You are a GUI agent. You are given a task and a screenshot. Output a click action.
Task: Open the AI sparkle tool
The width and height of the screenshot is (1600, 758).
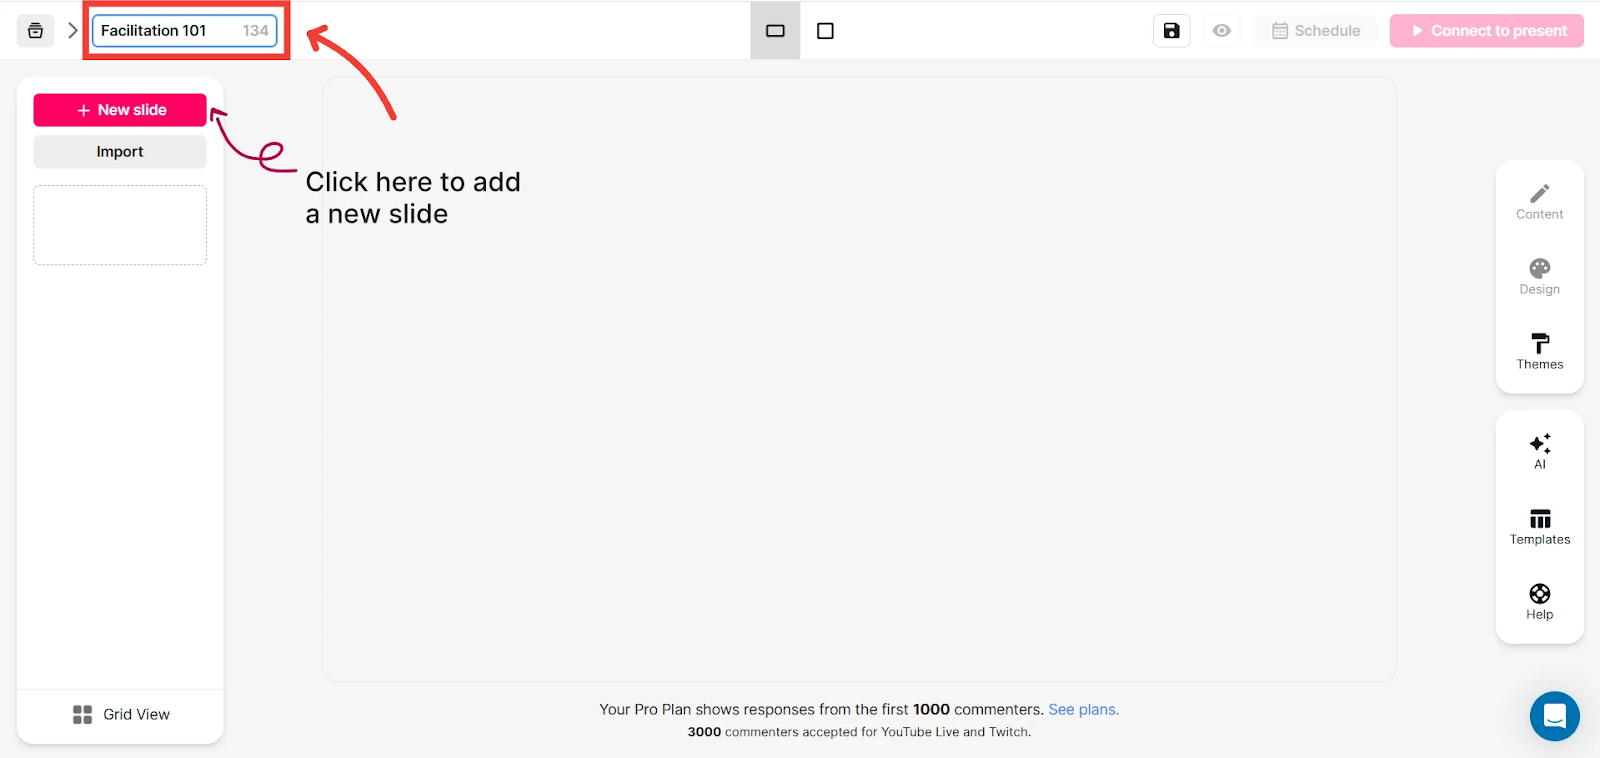(1539, 451)
